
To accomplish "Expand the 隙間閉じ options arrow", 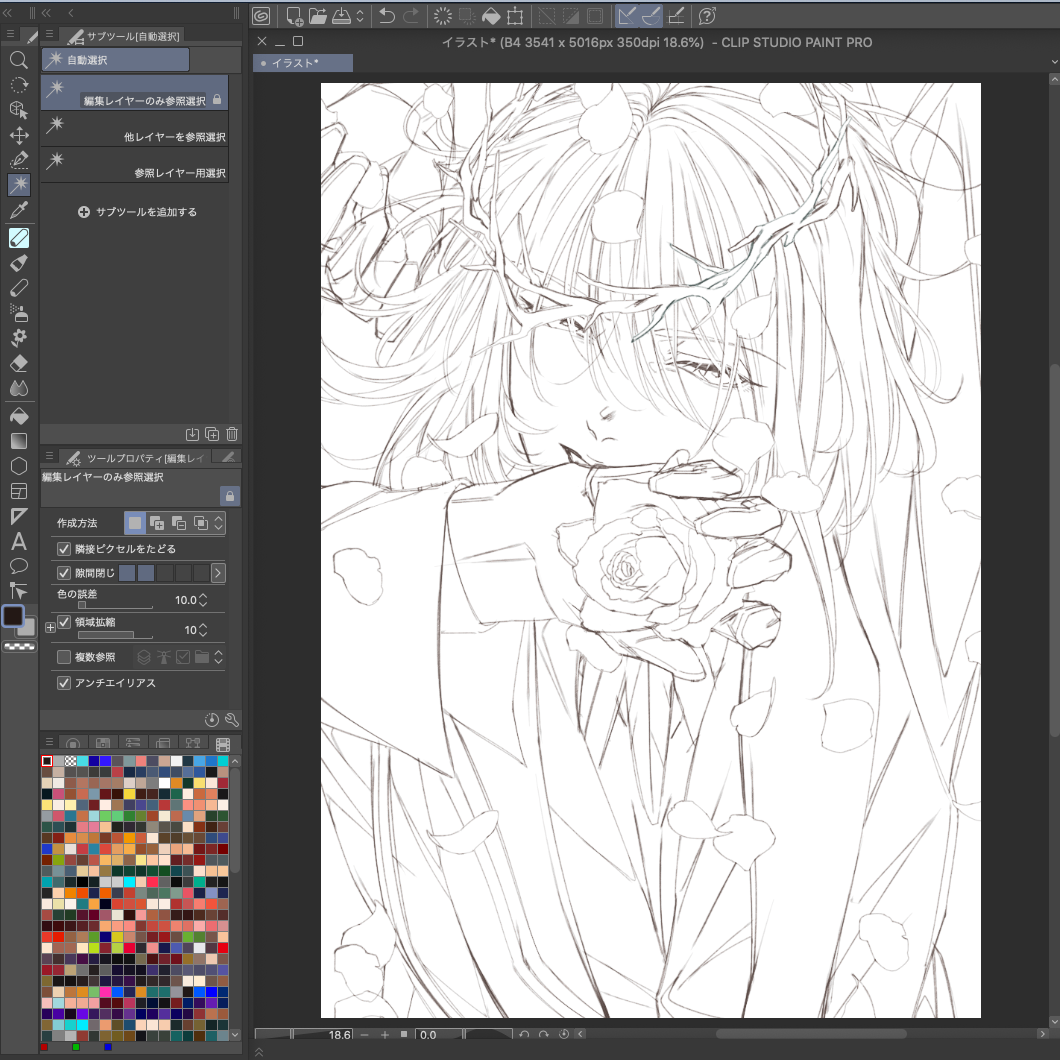I will (x=218, y=573).
